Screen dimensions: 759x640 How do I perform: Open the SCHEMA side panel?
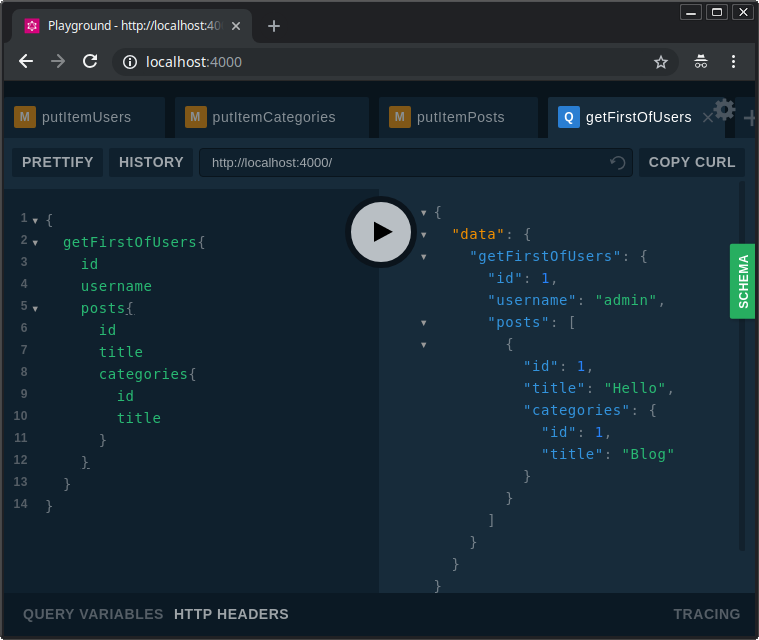pos(743,281)
